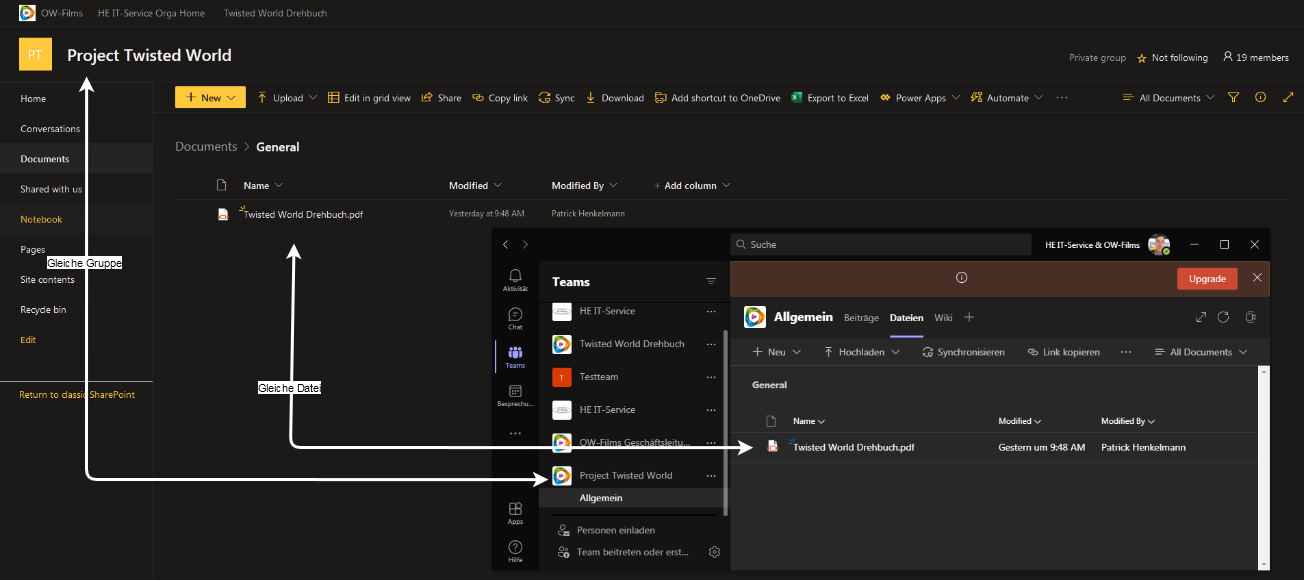Viewport: 1306px width, 581px height.
Task: Click the Suche search field in Teams
Action: 880,244
